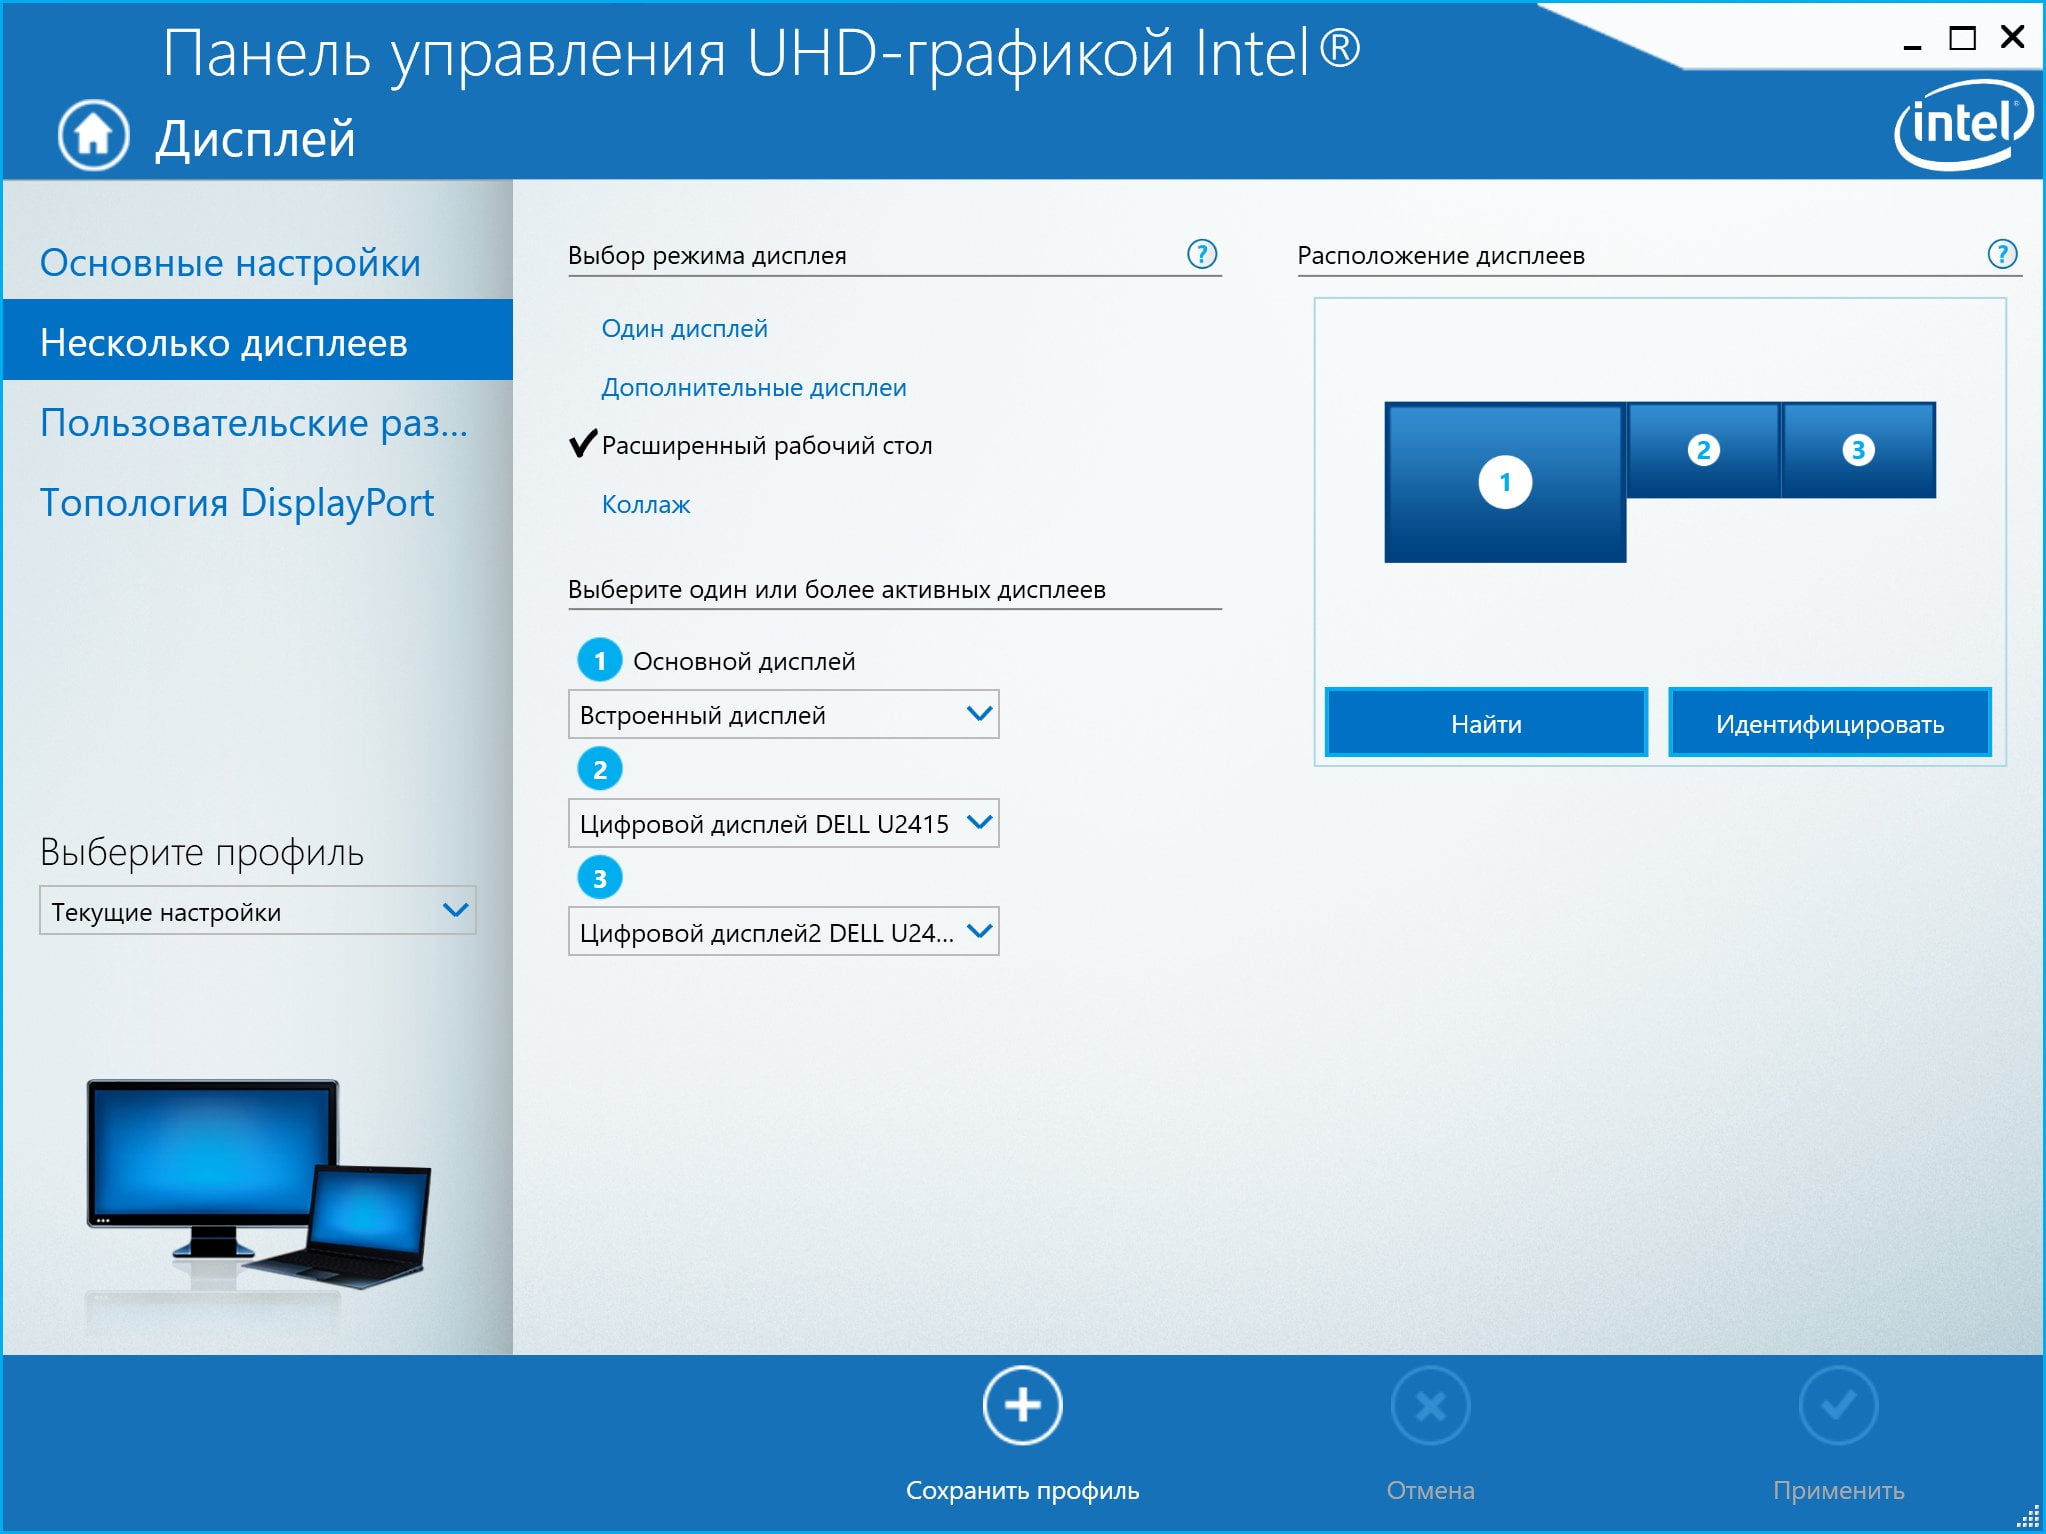
Task: Click the numbered badge 2 above DELL U2415
Action: pos(600,769)
